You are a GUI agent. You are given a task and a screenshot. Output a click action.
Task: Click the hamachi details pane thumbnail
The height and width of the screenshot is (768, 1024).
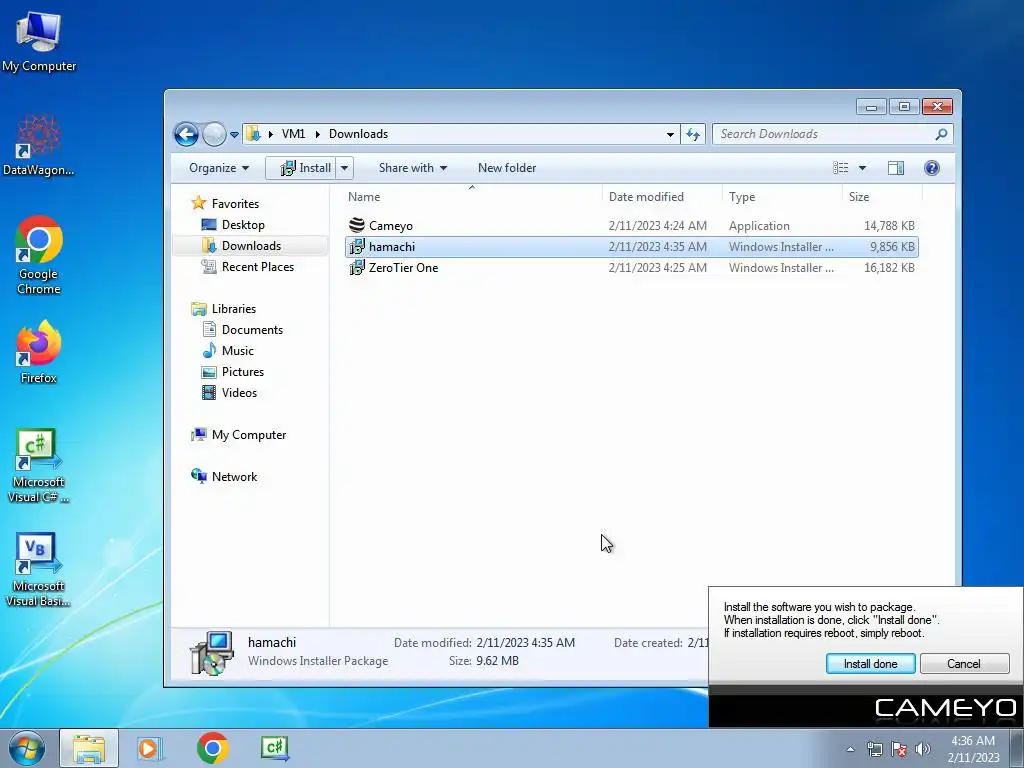click(x=212, y=652)
